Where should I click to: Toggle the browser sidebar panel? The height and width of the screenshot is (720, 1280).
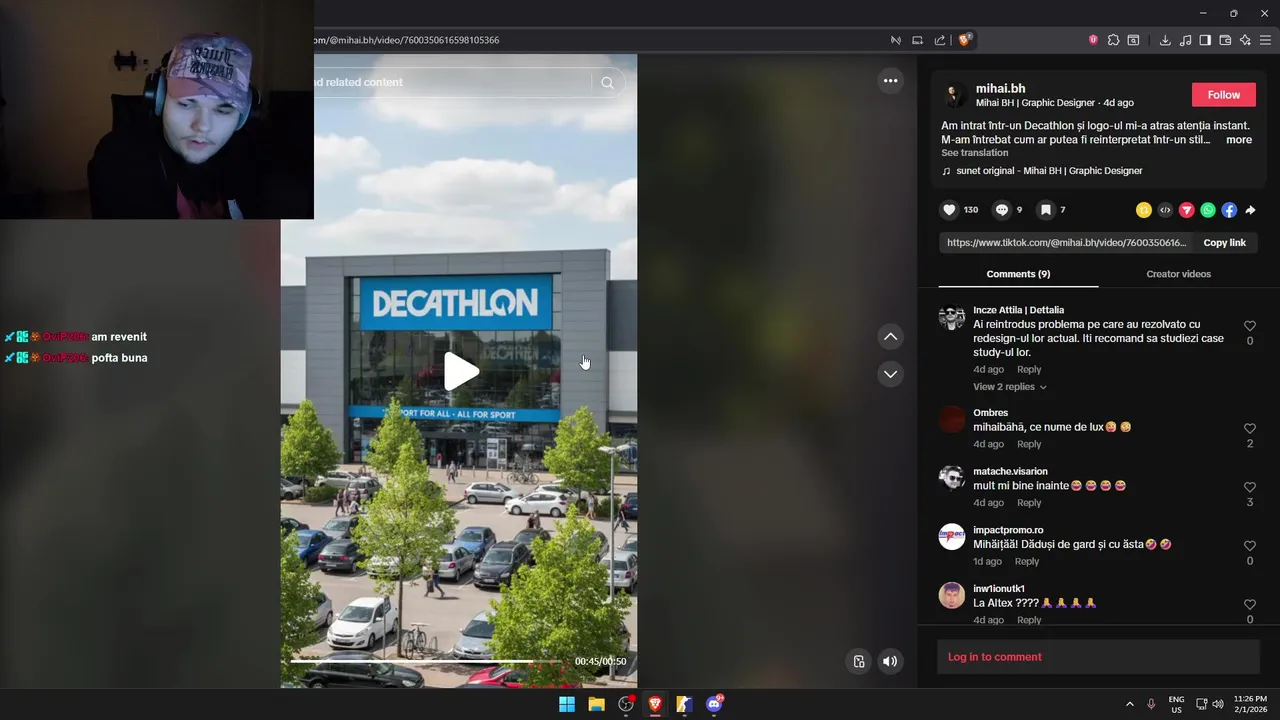point(1205,40)
